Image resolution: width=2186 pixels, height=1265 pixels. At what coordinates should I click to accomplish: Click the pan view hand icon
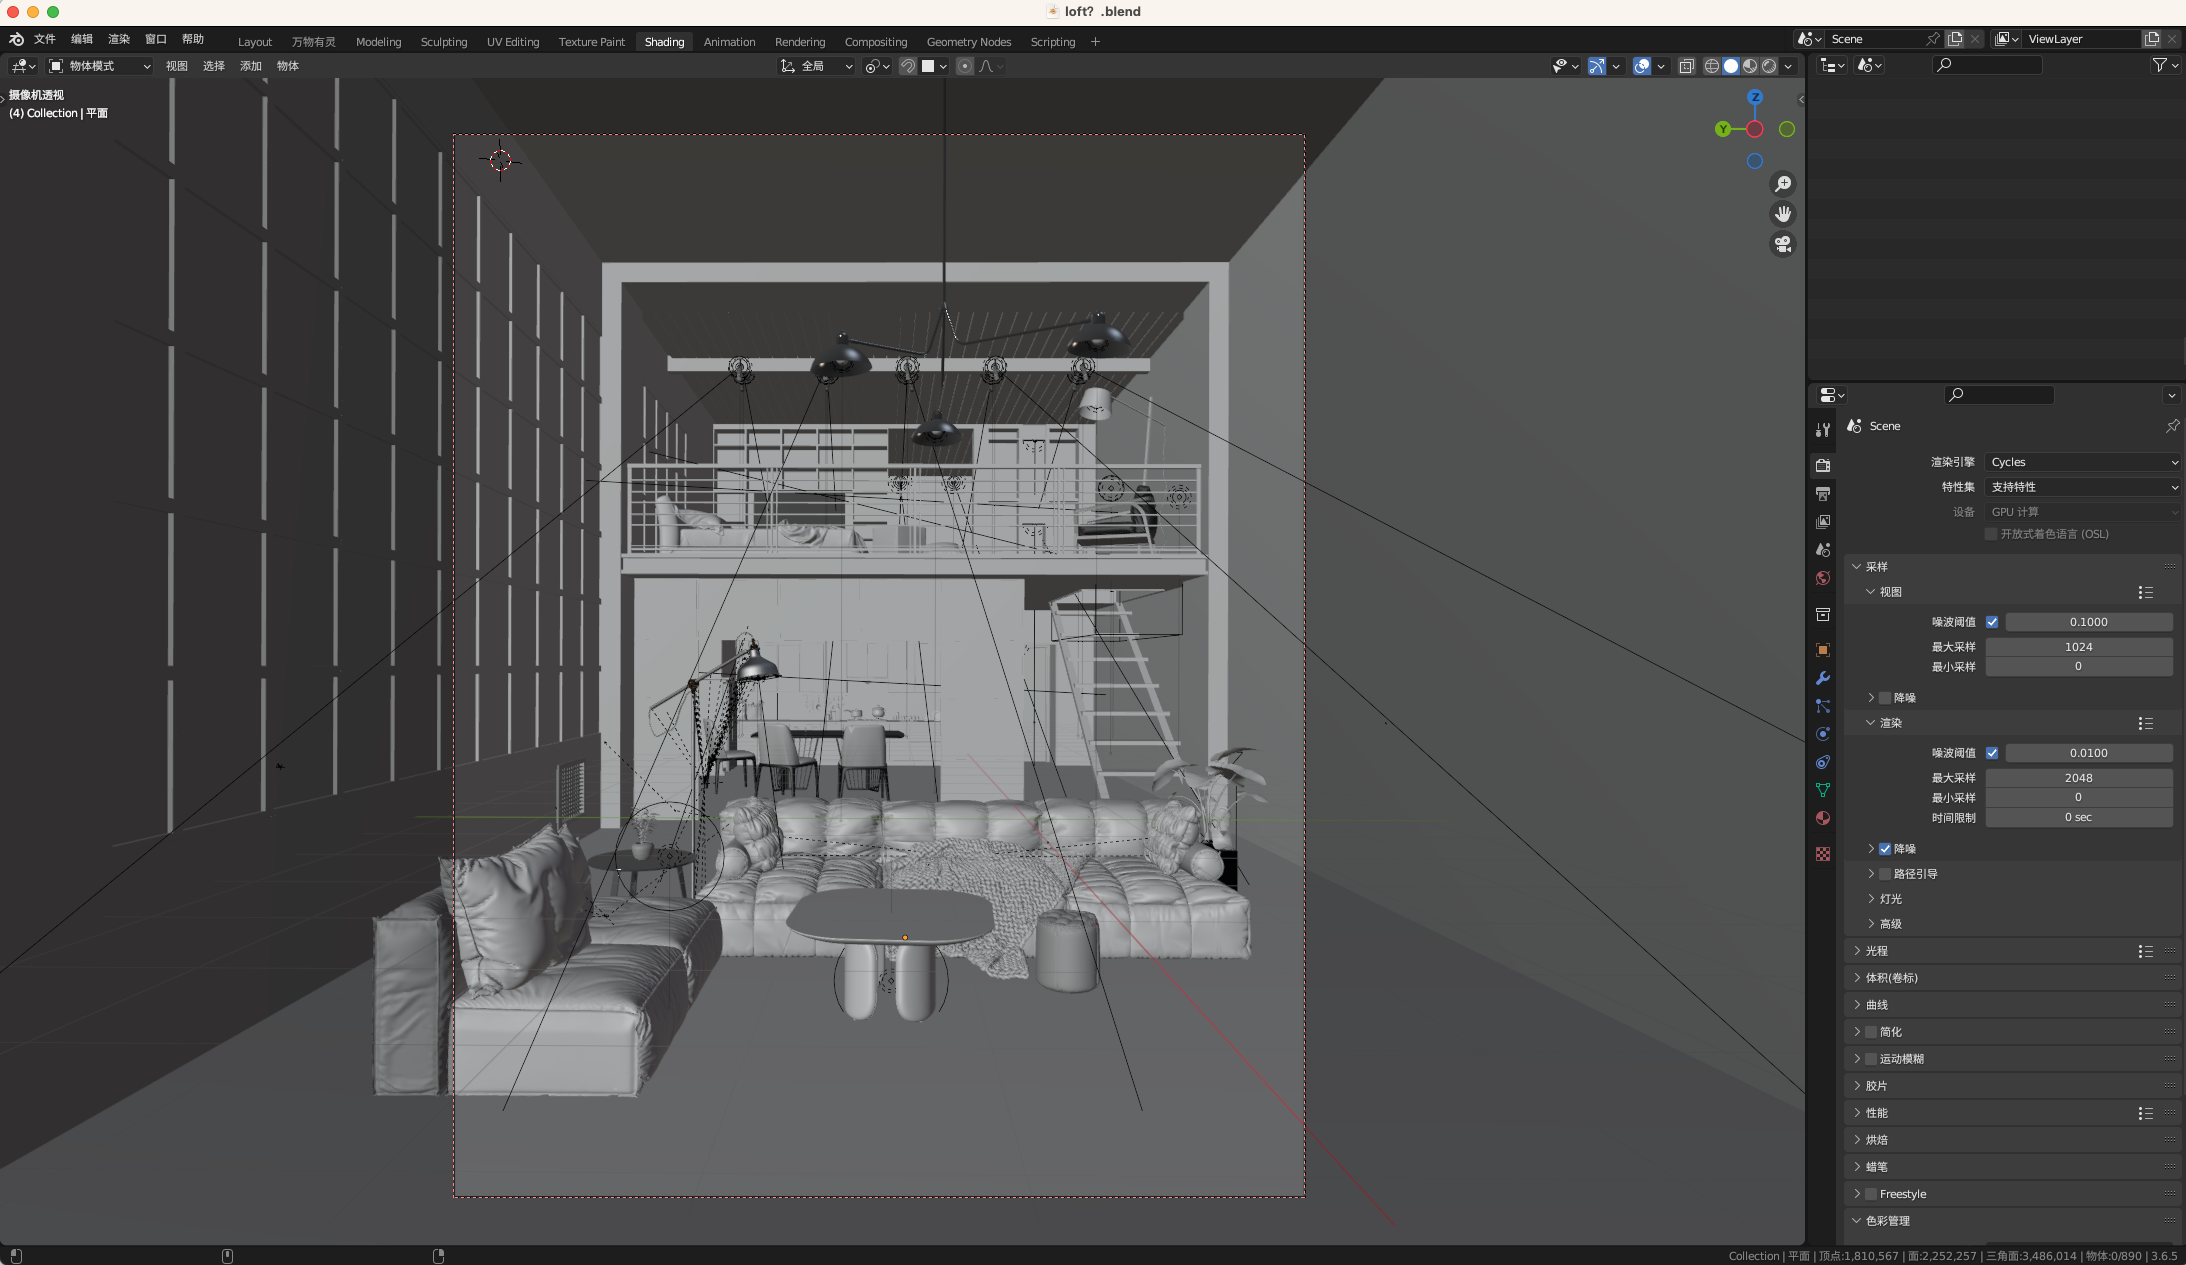pos(1782,214)
